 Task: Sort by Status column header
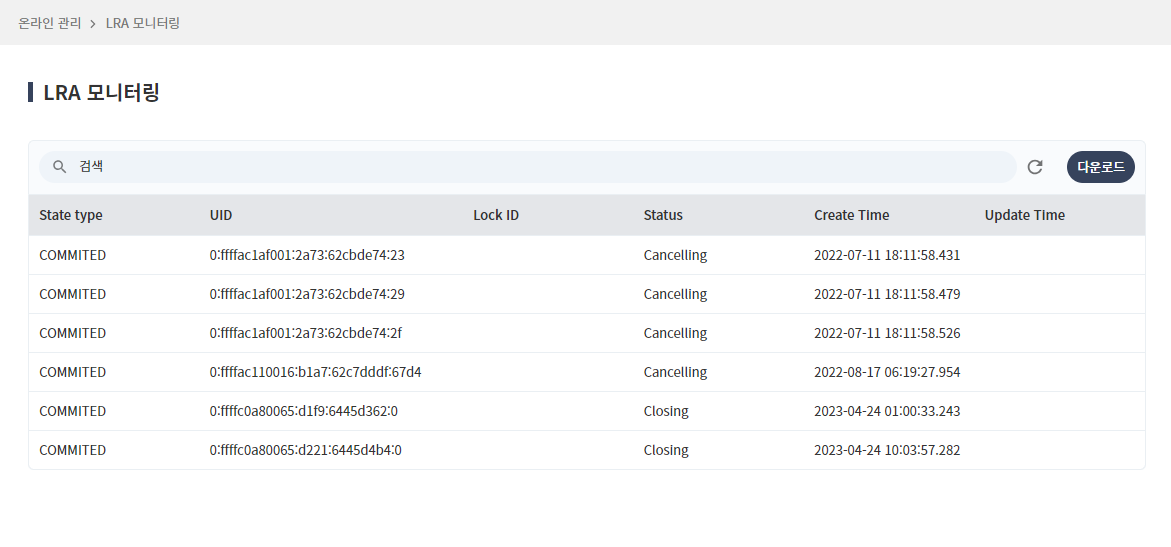tap(663, 215)
